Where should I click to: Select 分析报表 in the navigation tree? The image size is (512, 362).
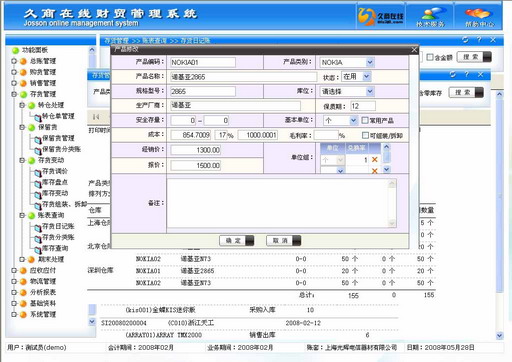click(x=43, y=292)
